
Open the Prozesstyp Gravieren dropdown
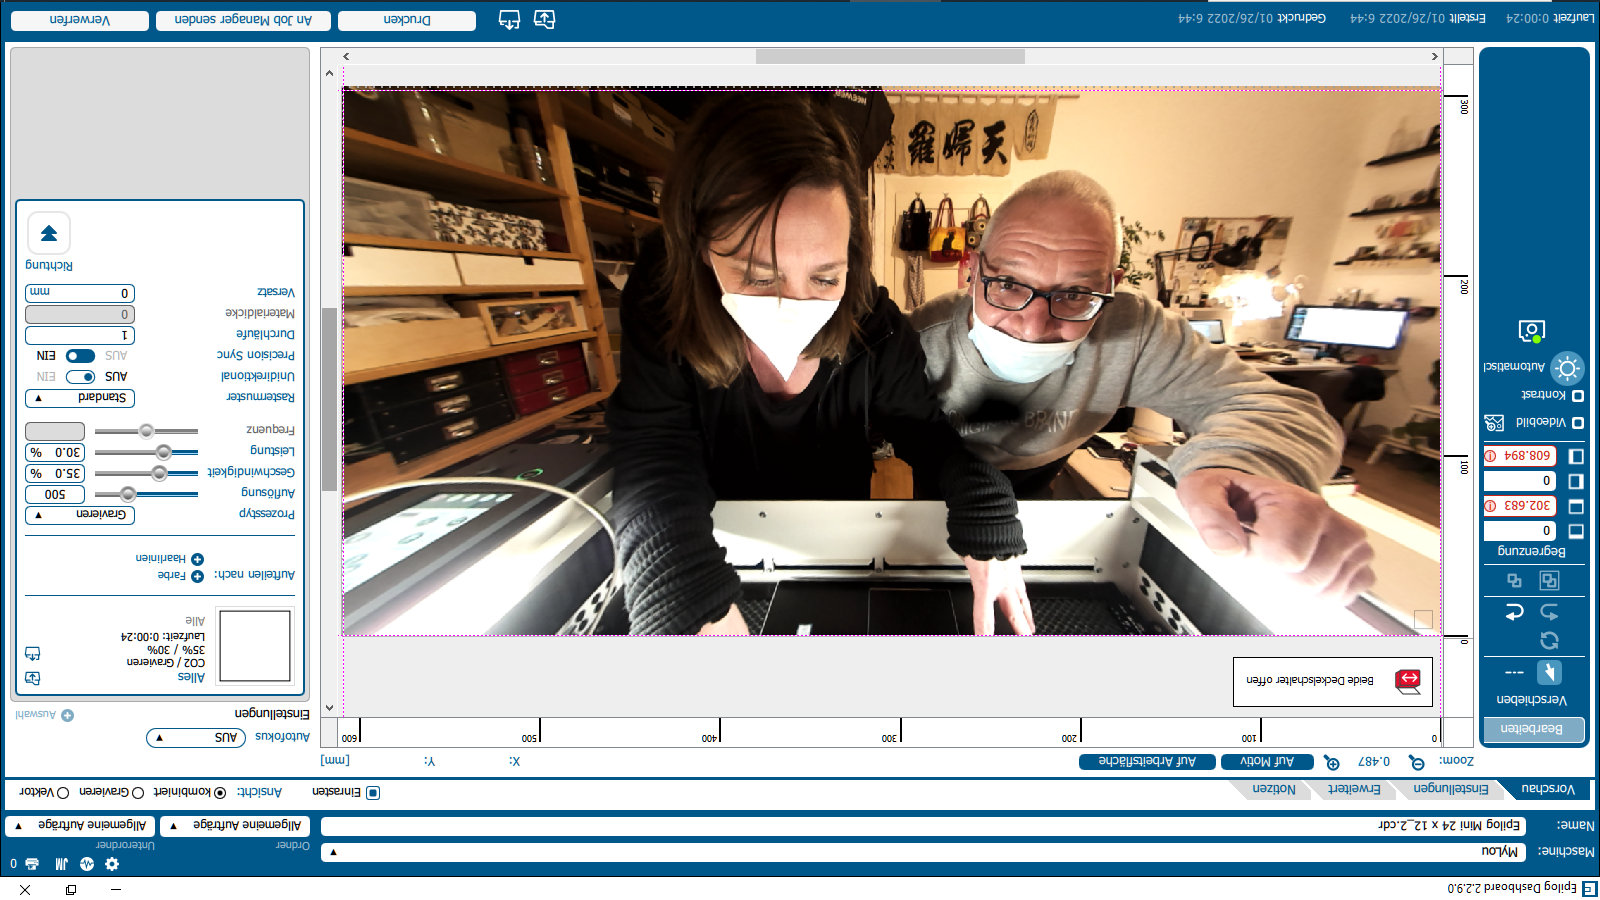coord(80,515)
